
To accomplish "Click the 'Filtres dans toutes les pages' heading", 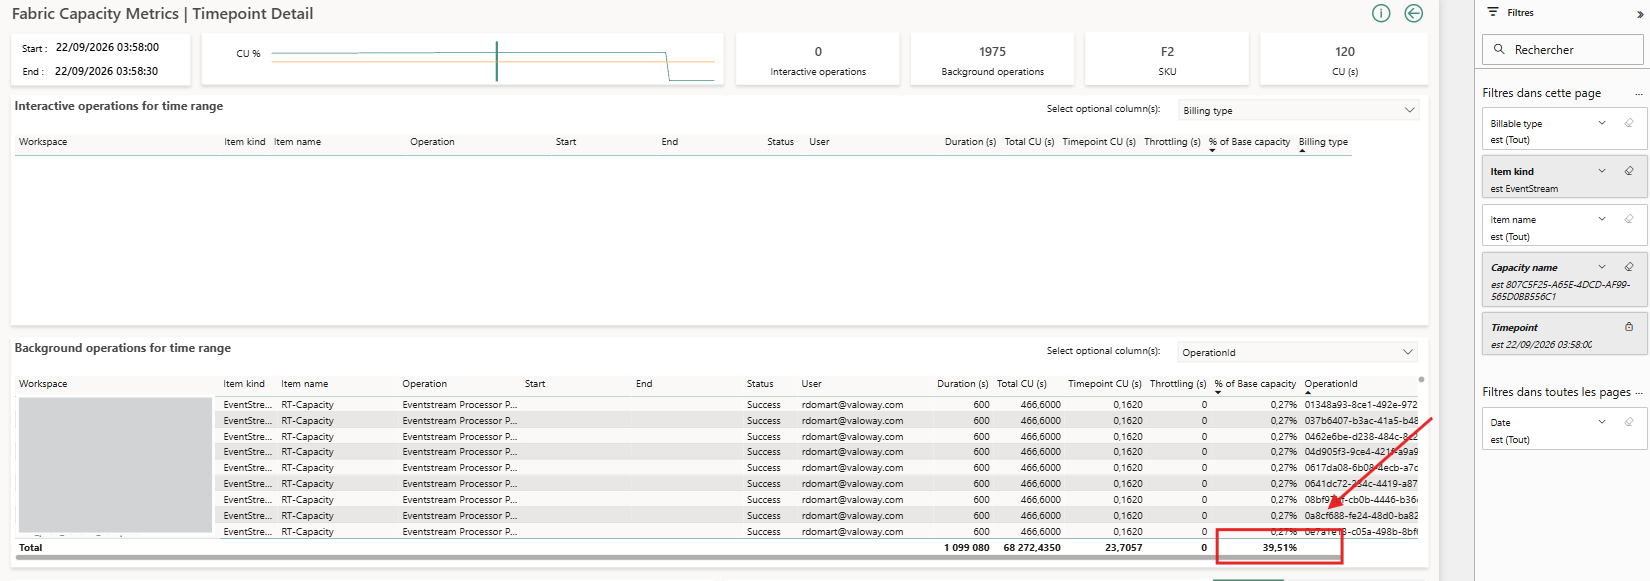I will coord(1556,392).
